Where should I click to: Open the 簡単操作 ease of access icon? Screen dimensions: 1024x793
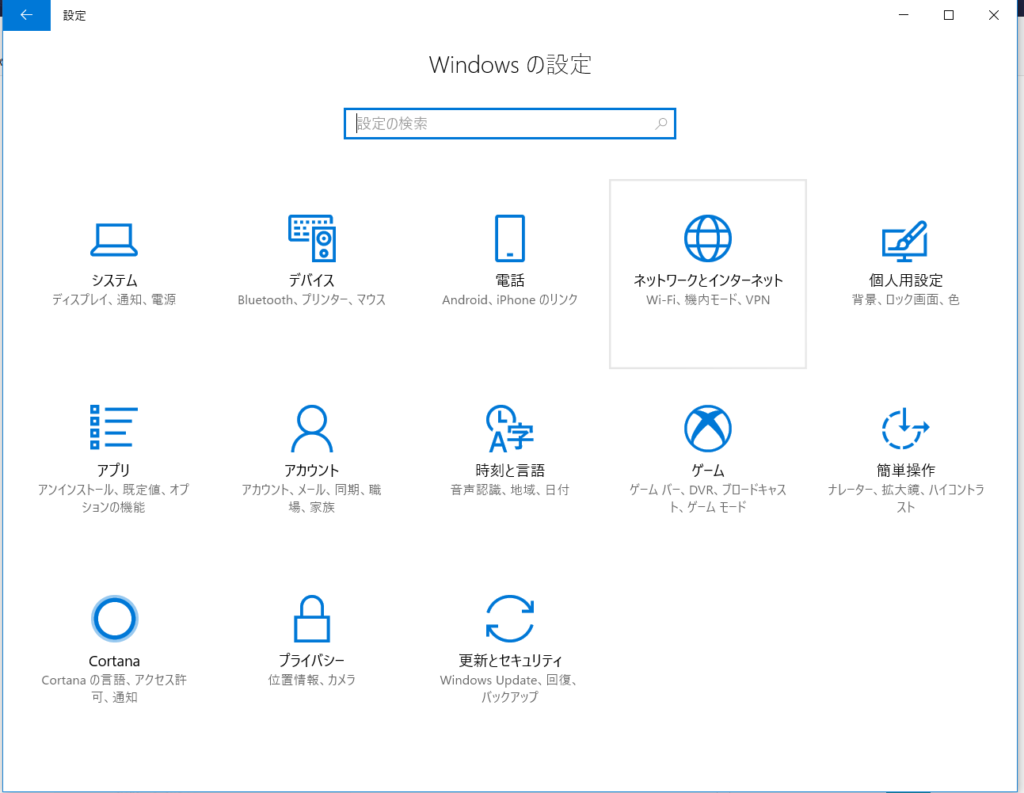(x=905, y=429)
